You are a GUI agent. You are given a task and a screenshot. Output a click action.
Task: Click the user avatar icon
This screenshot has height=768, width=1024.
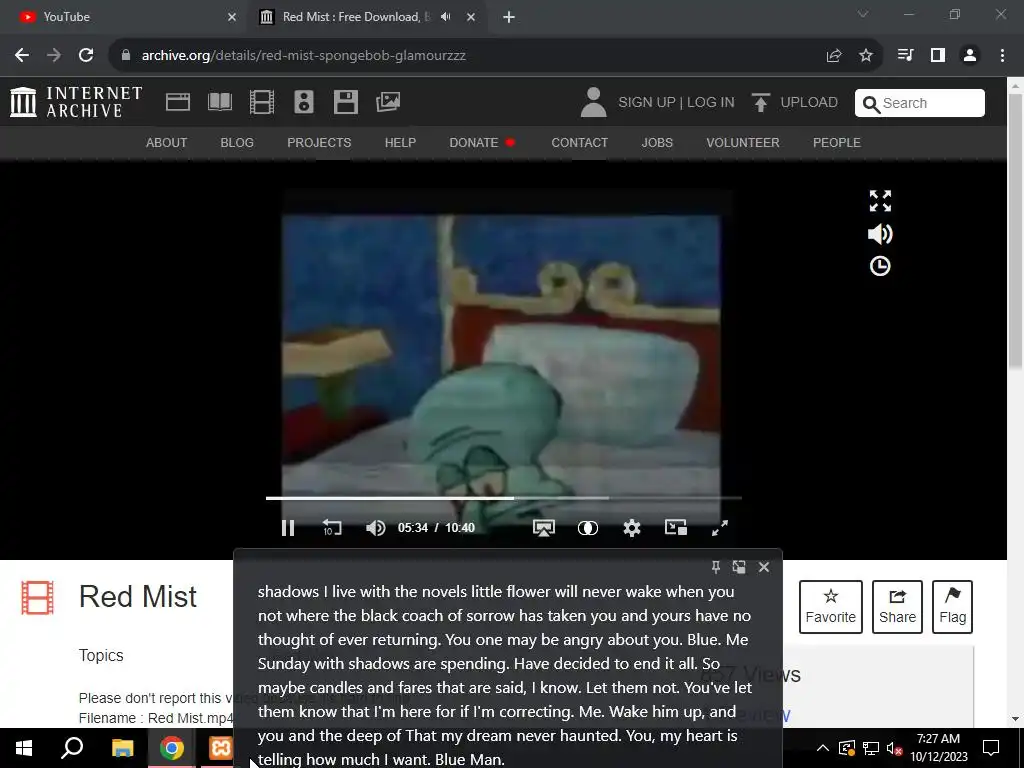(593, 103)
